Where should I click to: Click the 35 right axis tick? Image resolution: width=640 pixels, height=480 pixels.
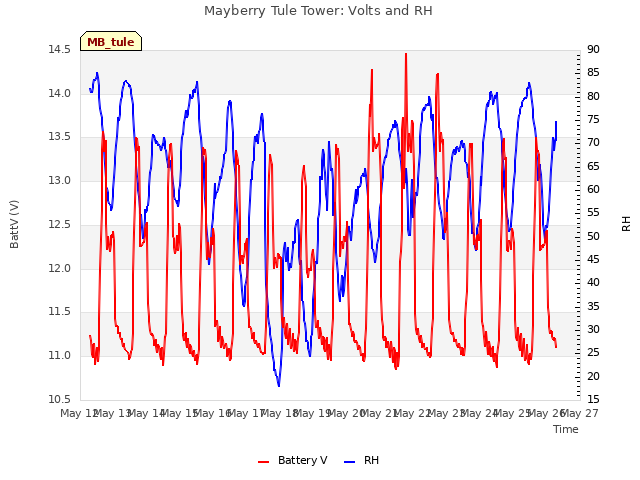point(593,306)
